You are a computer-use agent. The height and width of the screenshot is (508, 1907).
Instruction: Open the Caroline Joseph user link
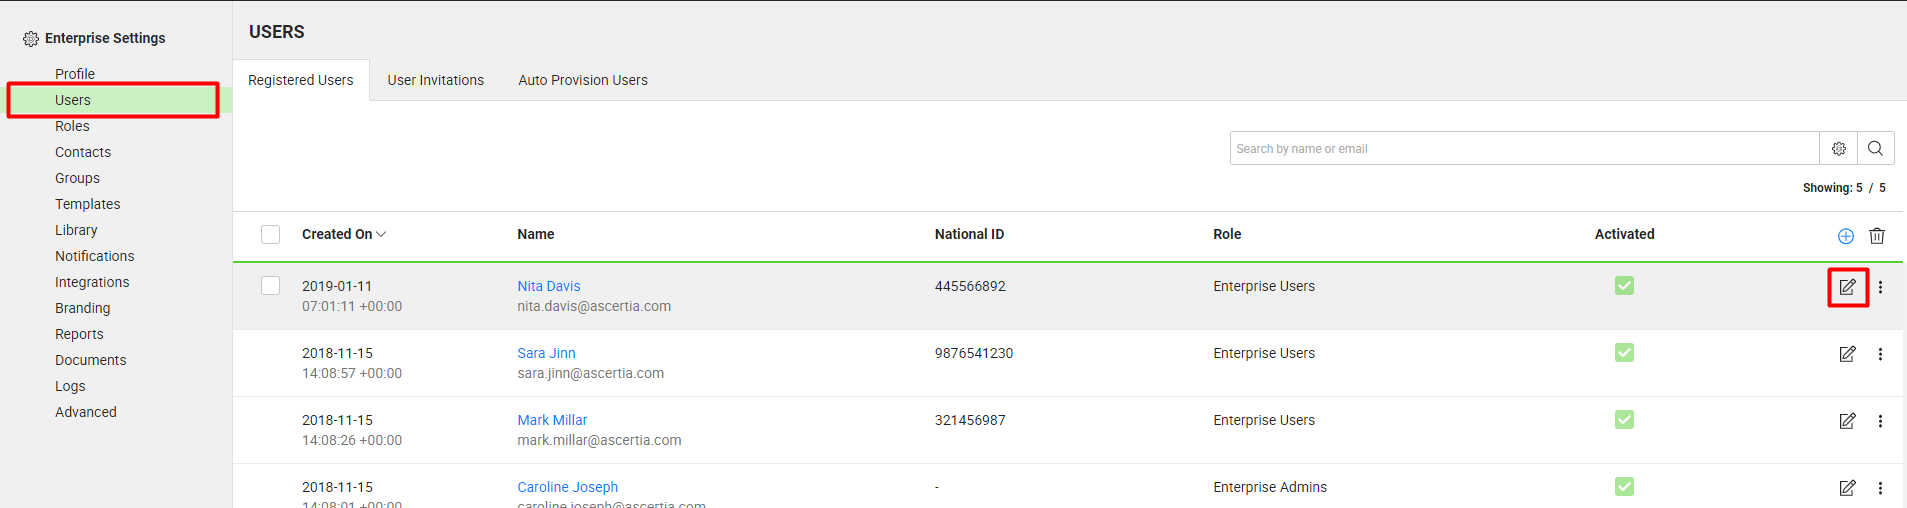567,487
